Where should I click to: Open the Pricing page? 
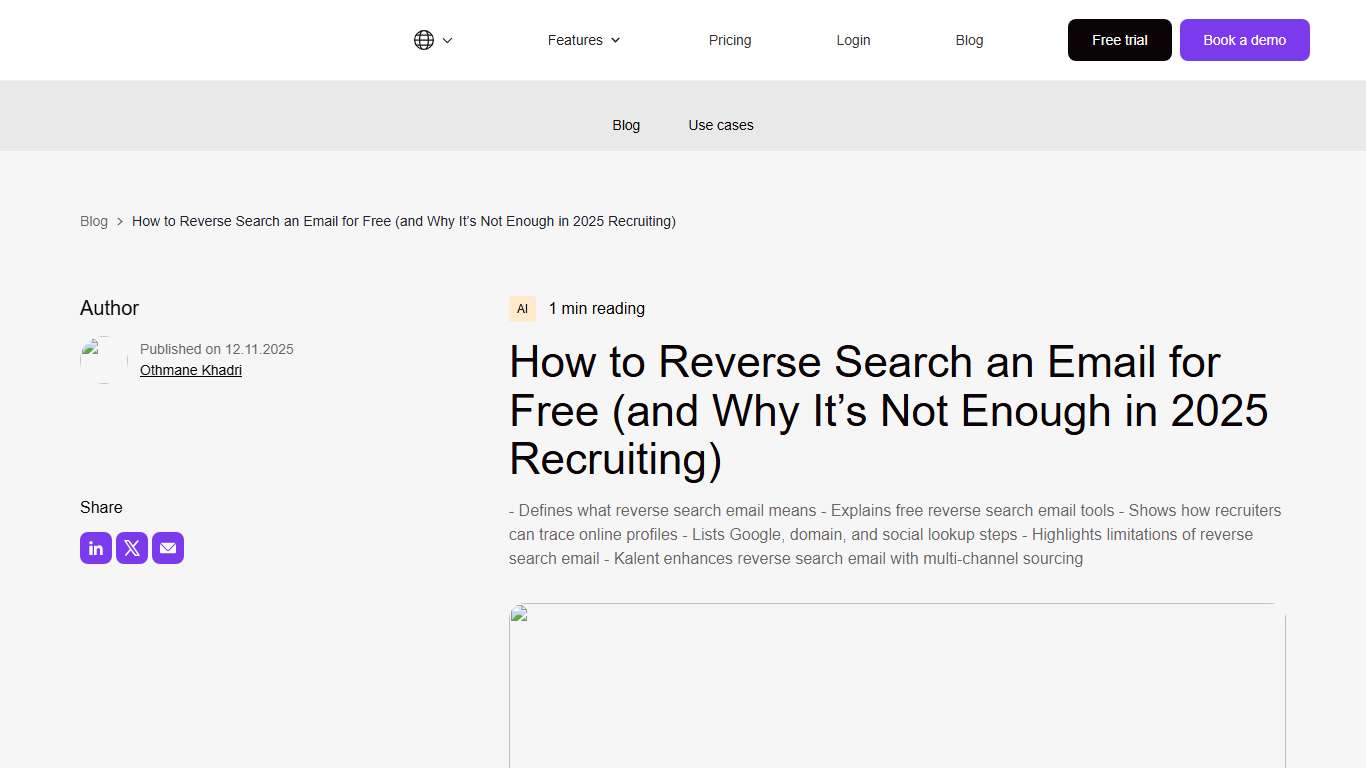coord(729,40)
